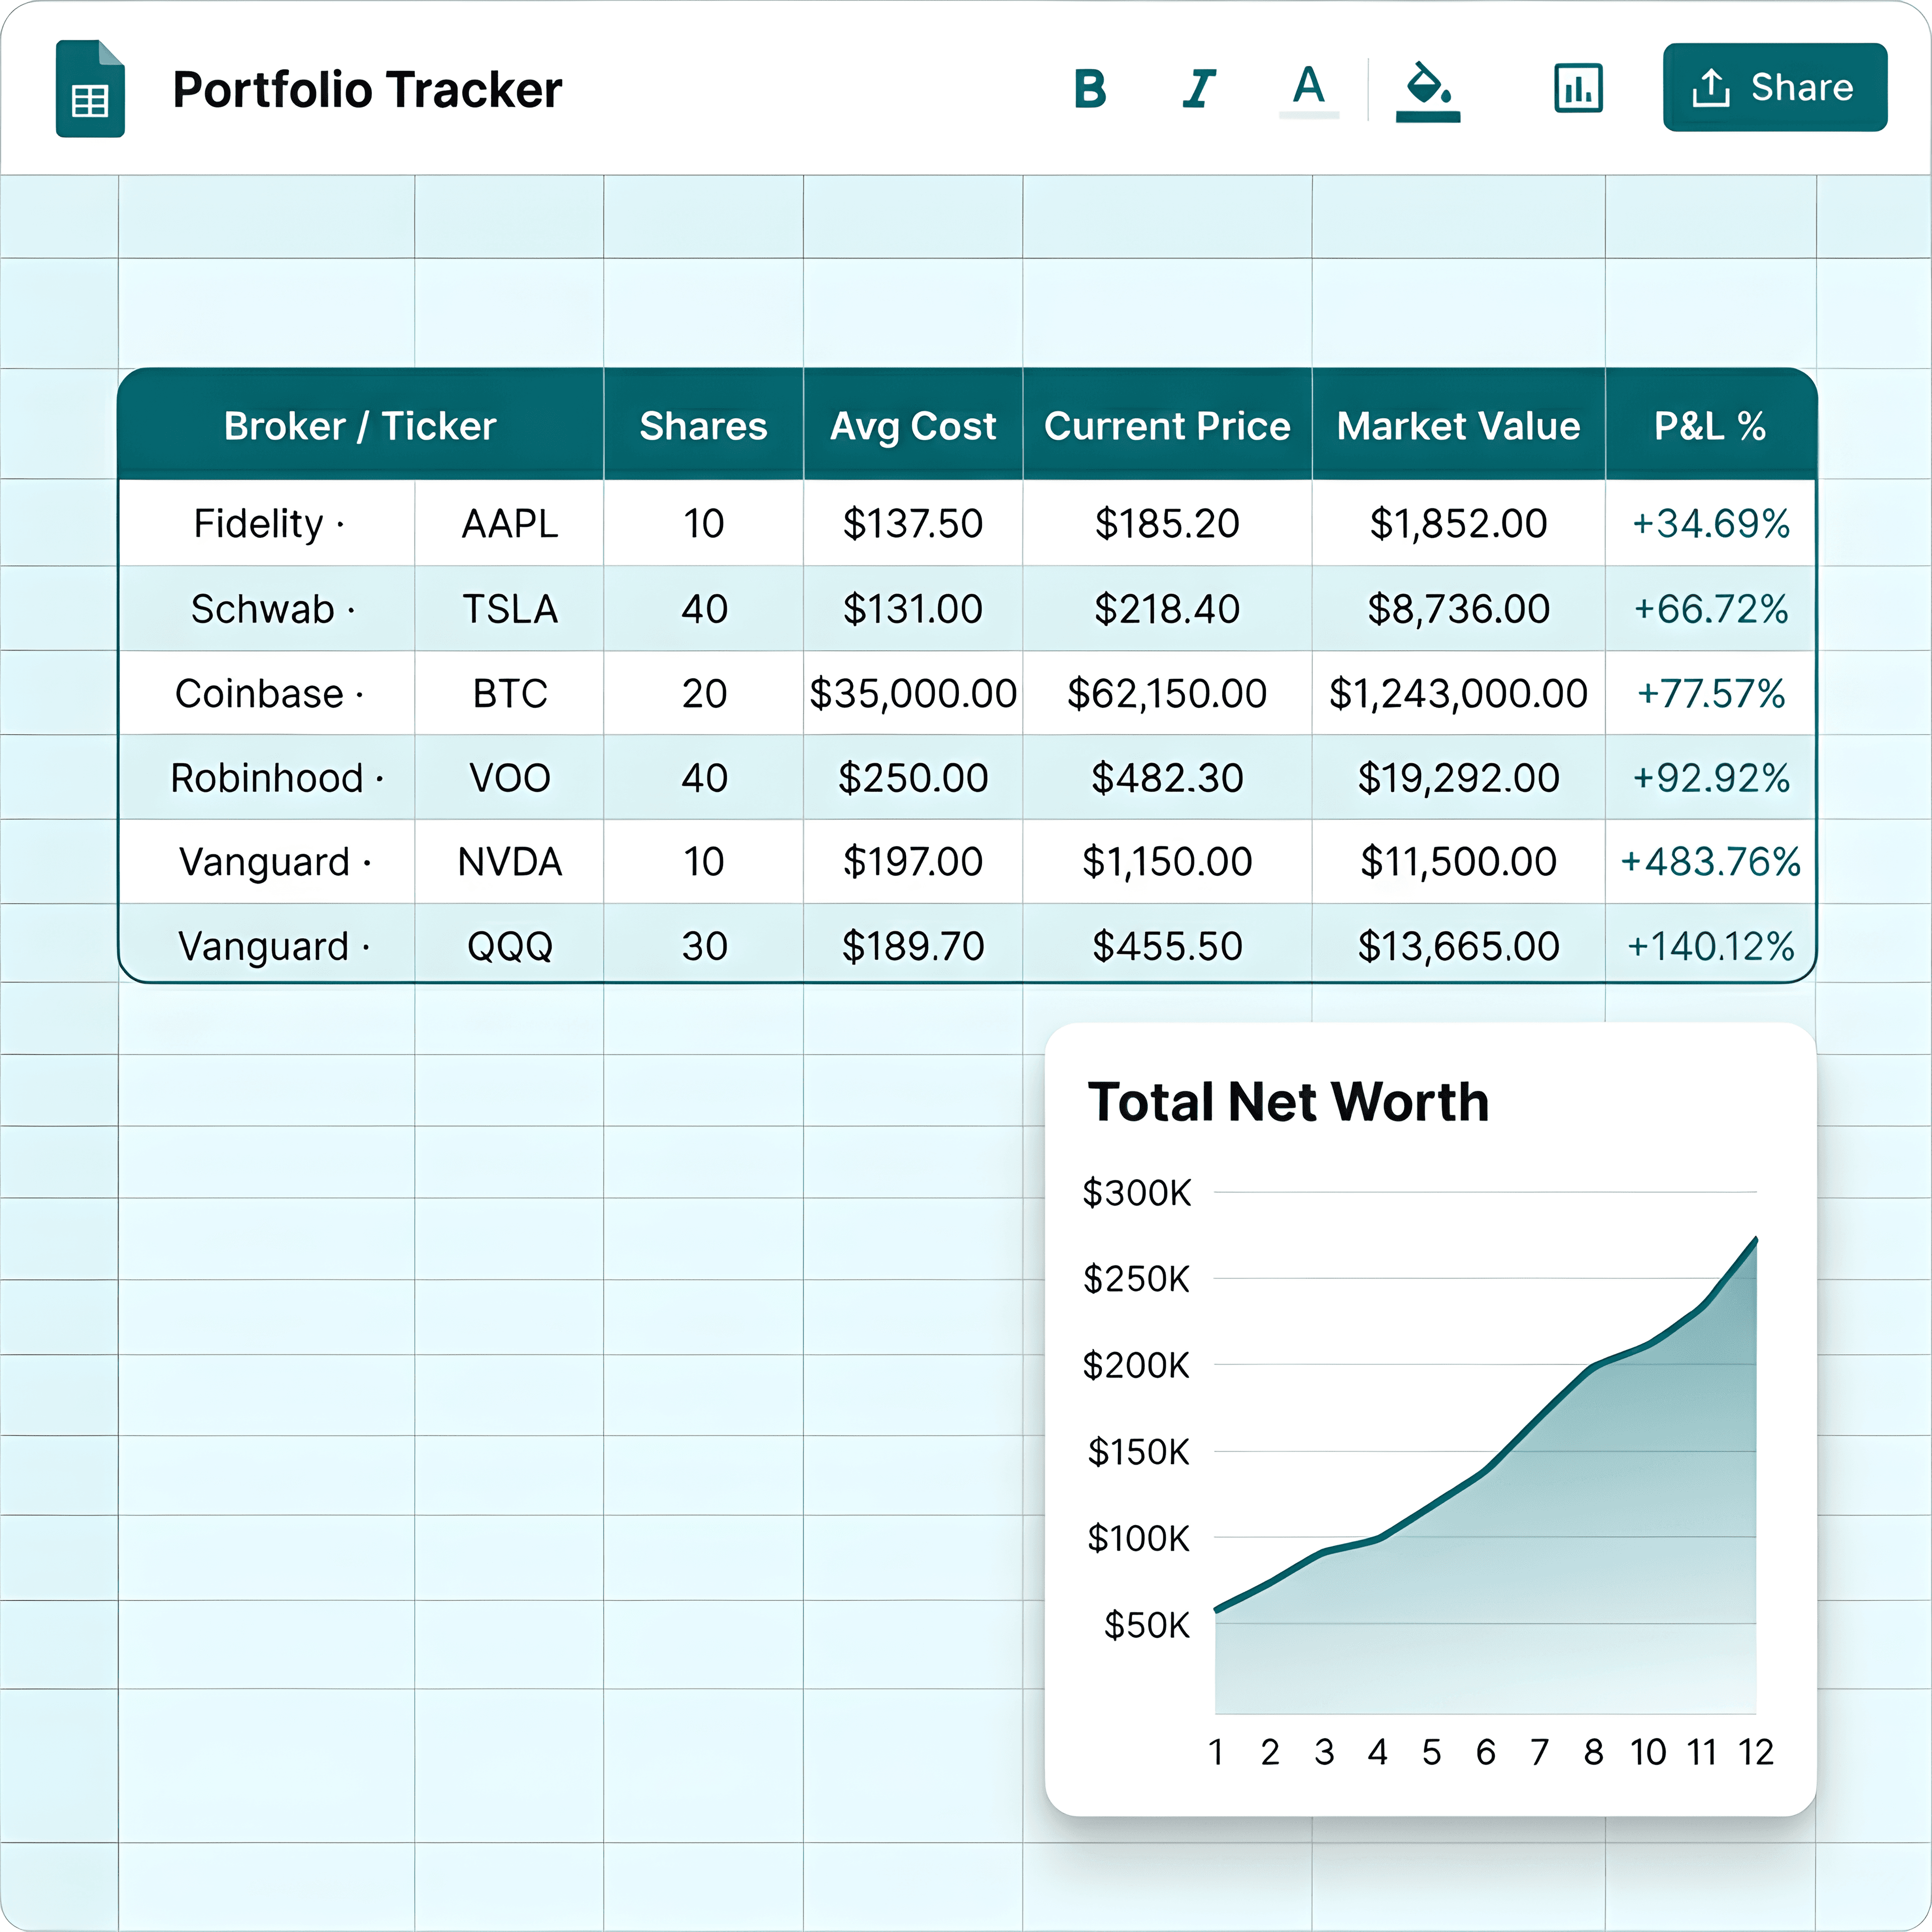Image resolution: width=1932 pixels, height=1932 pixels.
Task: Open the fill color bucket
Action: coord(1428,91)
